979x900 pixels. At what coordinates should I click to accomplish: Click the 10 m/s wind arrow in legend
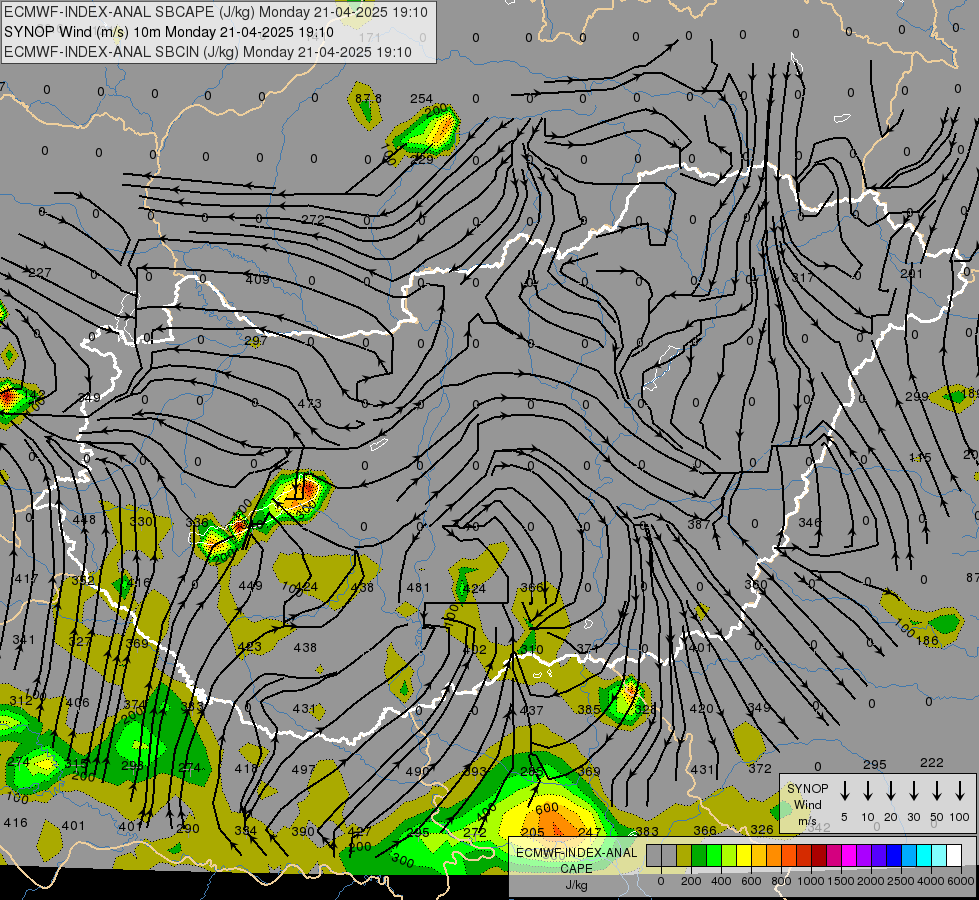(x=867, y=791)
